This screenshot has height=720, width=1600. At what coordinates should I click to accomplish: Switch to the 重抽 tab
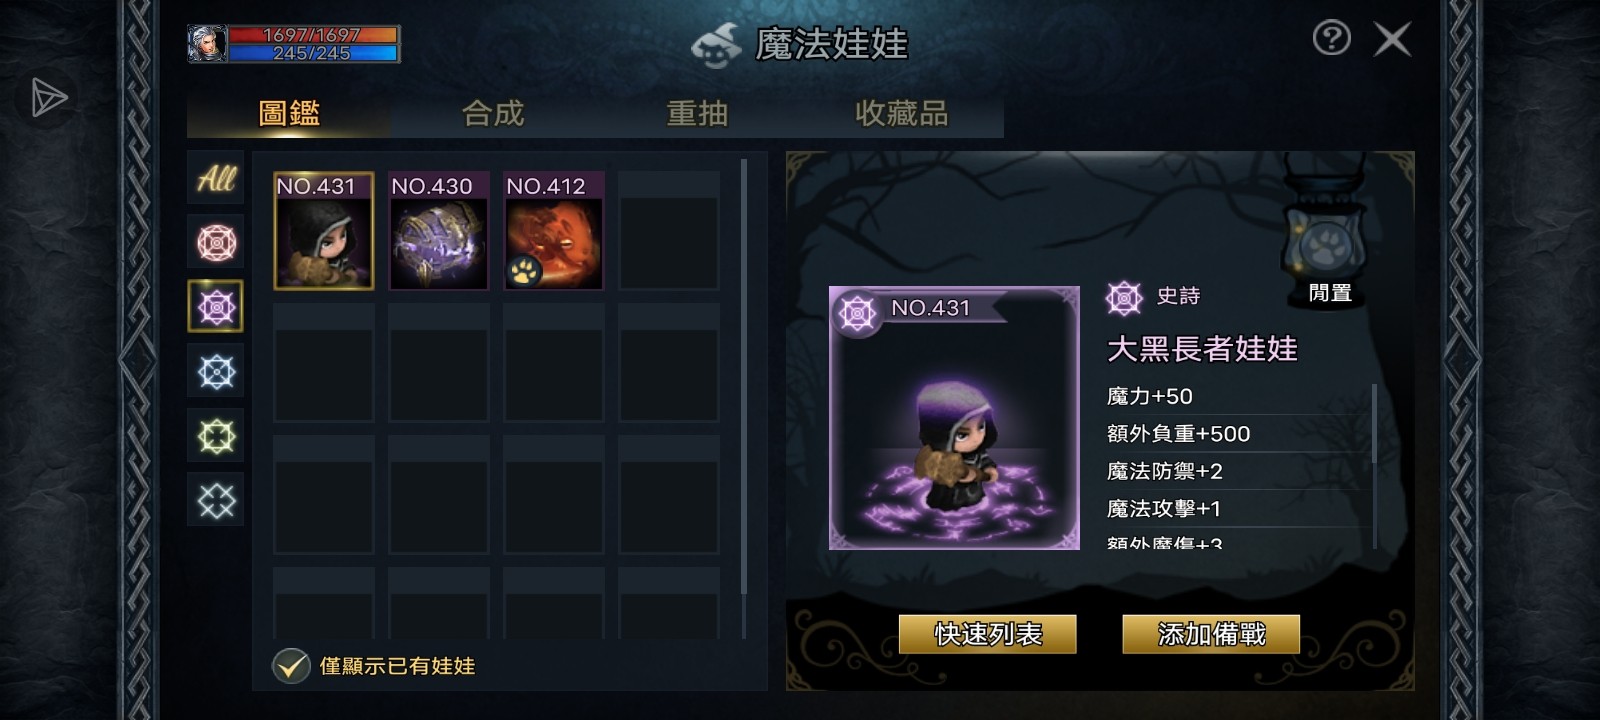point(697,114)
